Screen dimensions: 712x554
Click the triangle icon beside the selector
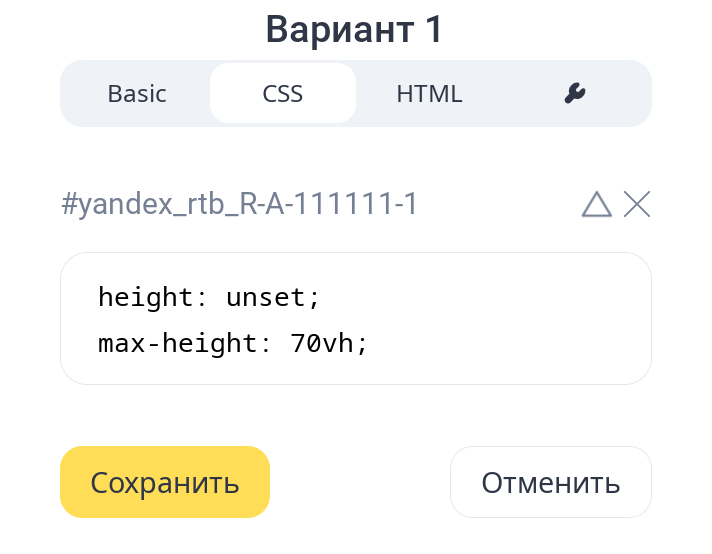point(596,204)
